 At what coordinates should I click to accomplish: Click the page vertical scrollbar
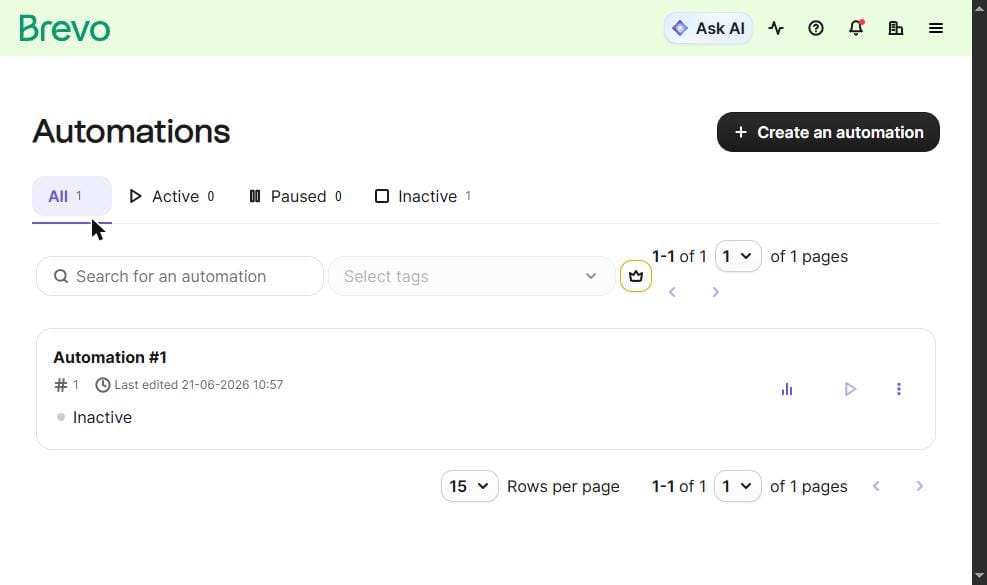[x=979, y=292]
